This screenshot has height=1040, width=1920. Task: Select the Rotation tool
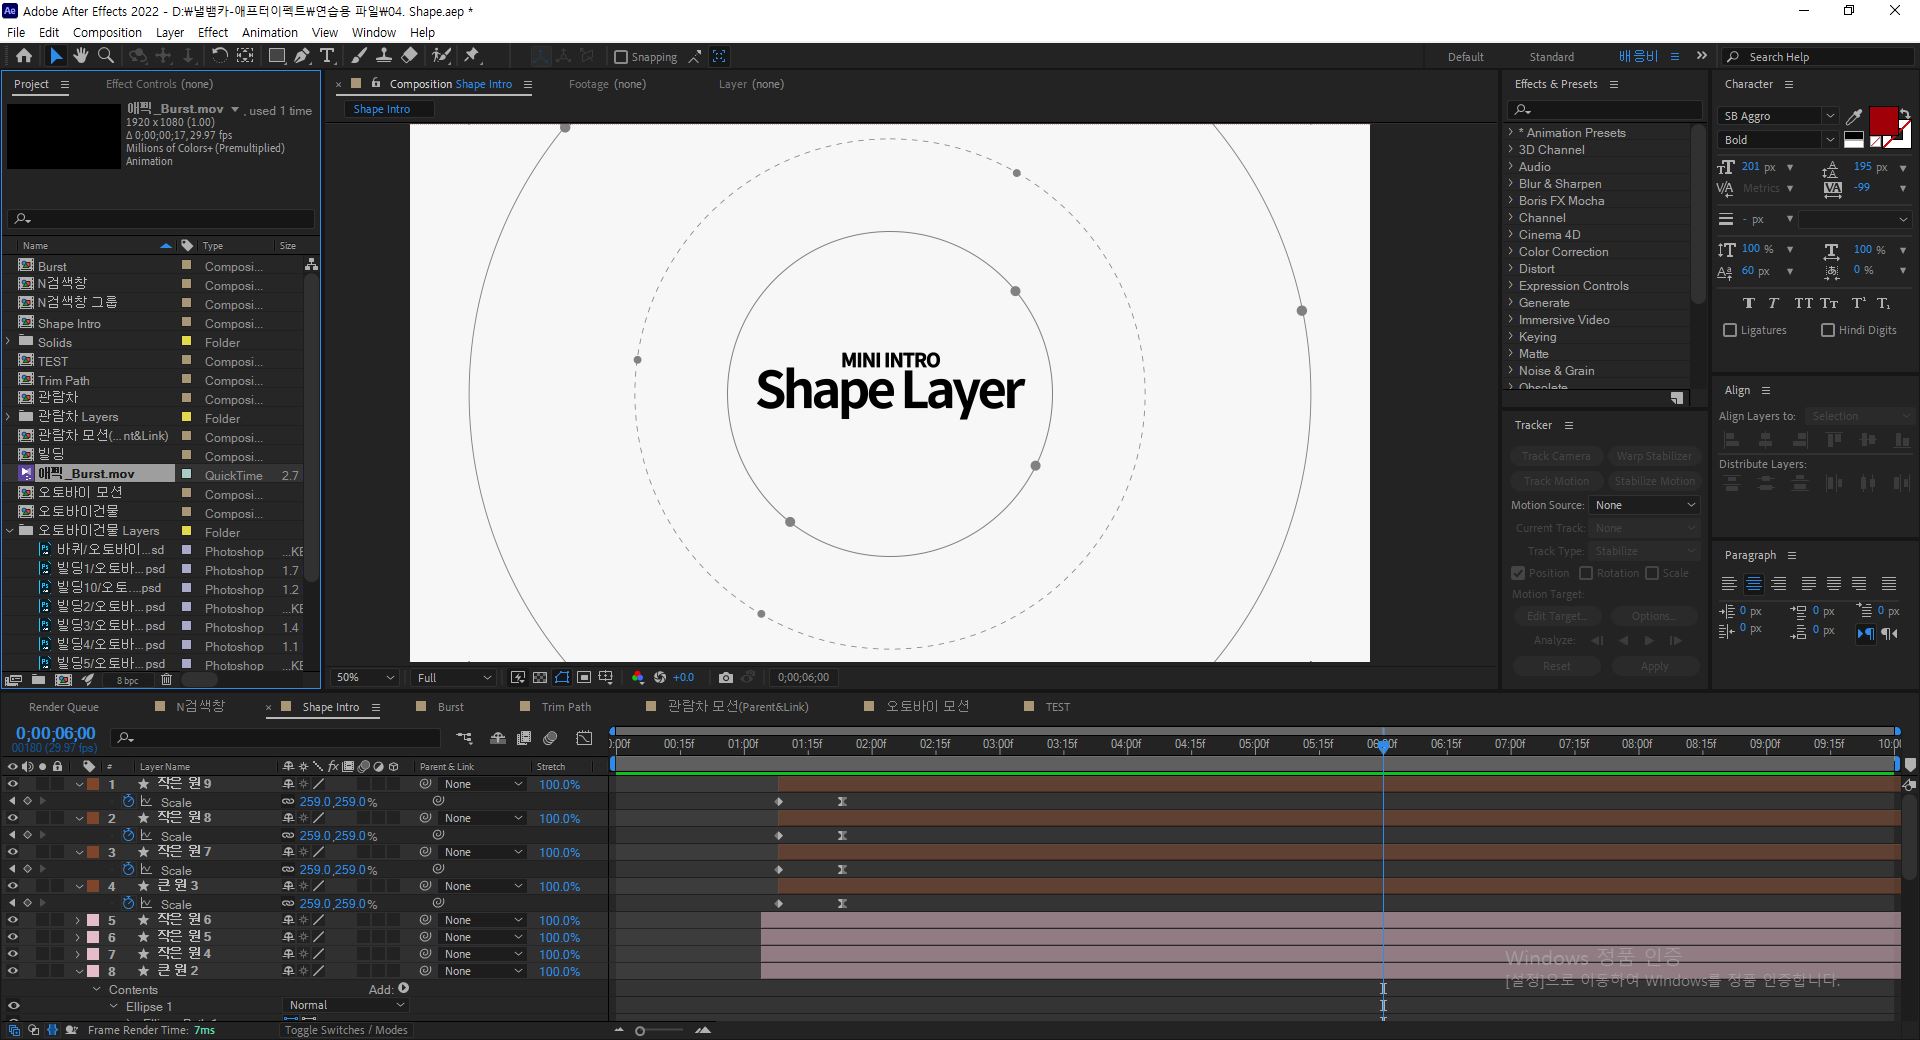tap(220, 56)
